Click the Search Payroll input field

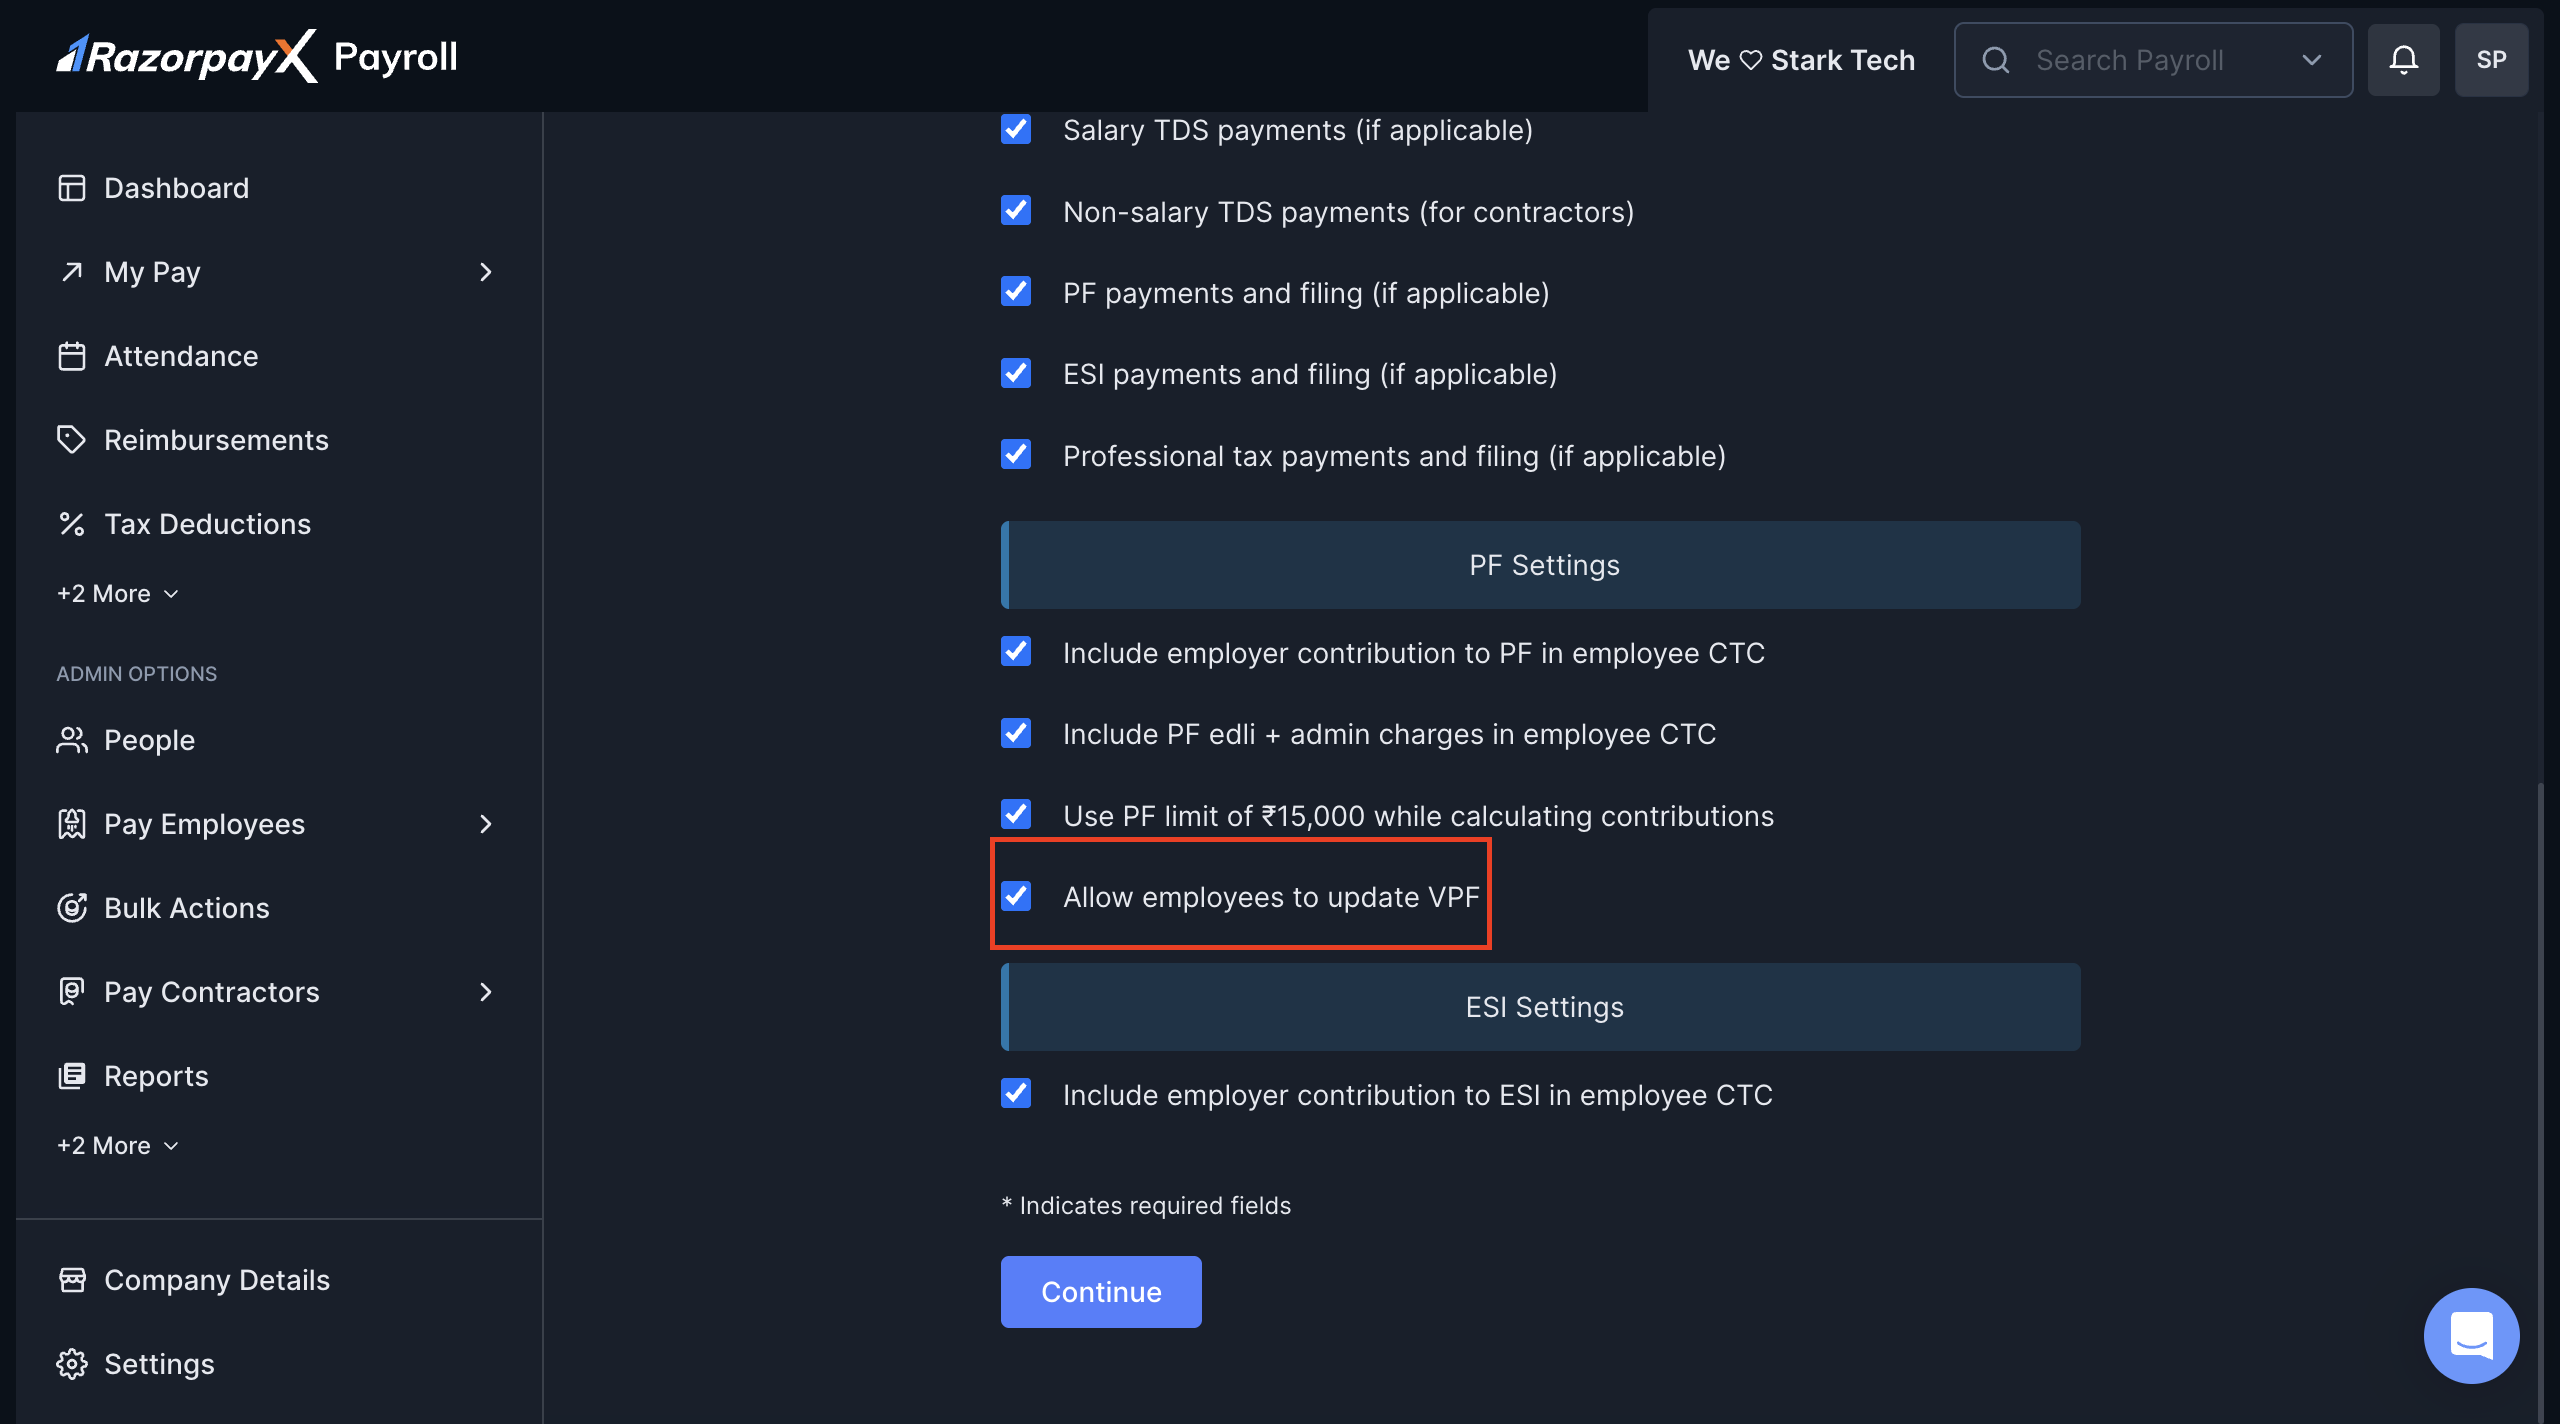point(2130,60)
